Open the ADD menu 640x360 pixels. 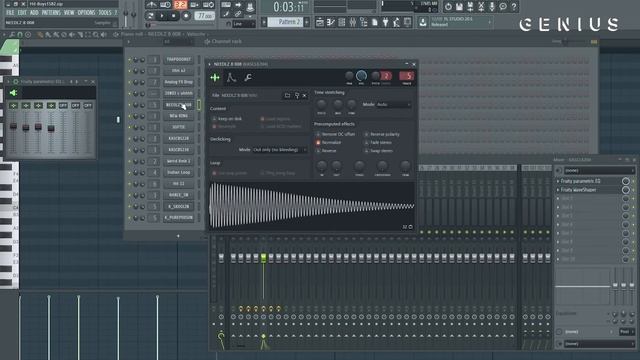[34, 13]
